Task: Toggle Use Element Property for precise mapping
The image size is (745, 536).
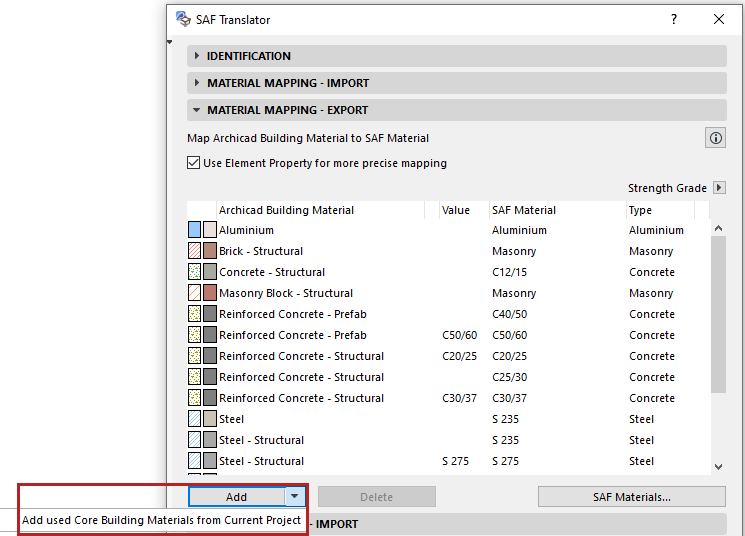Action: 194,163
